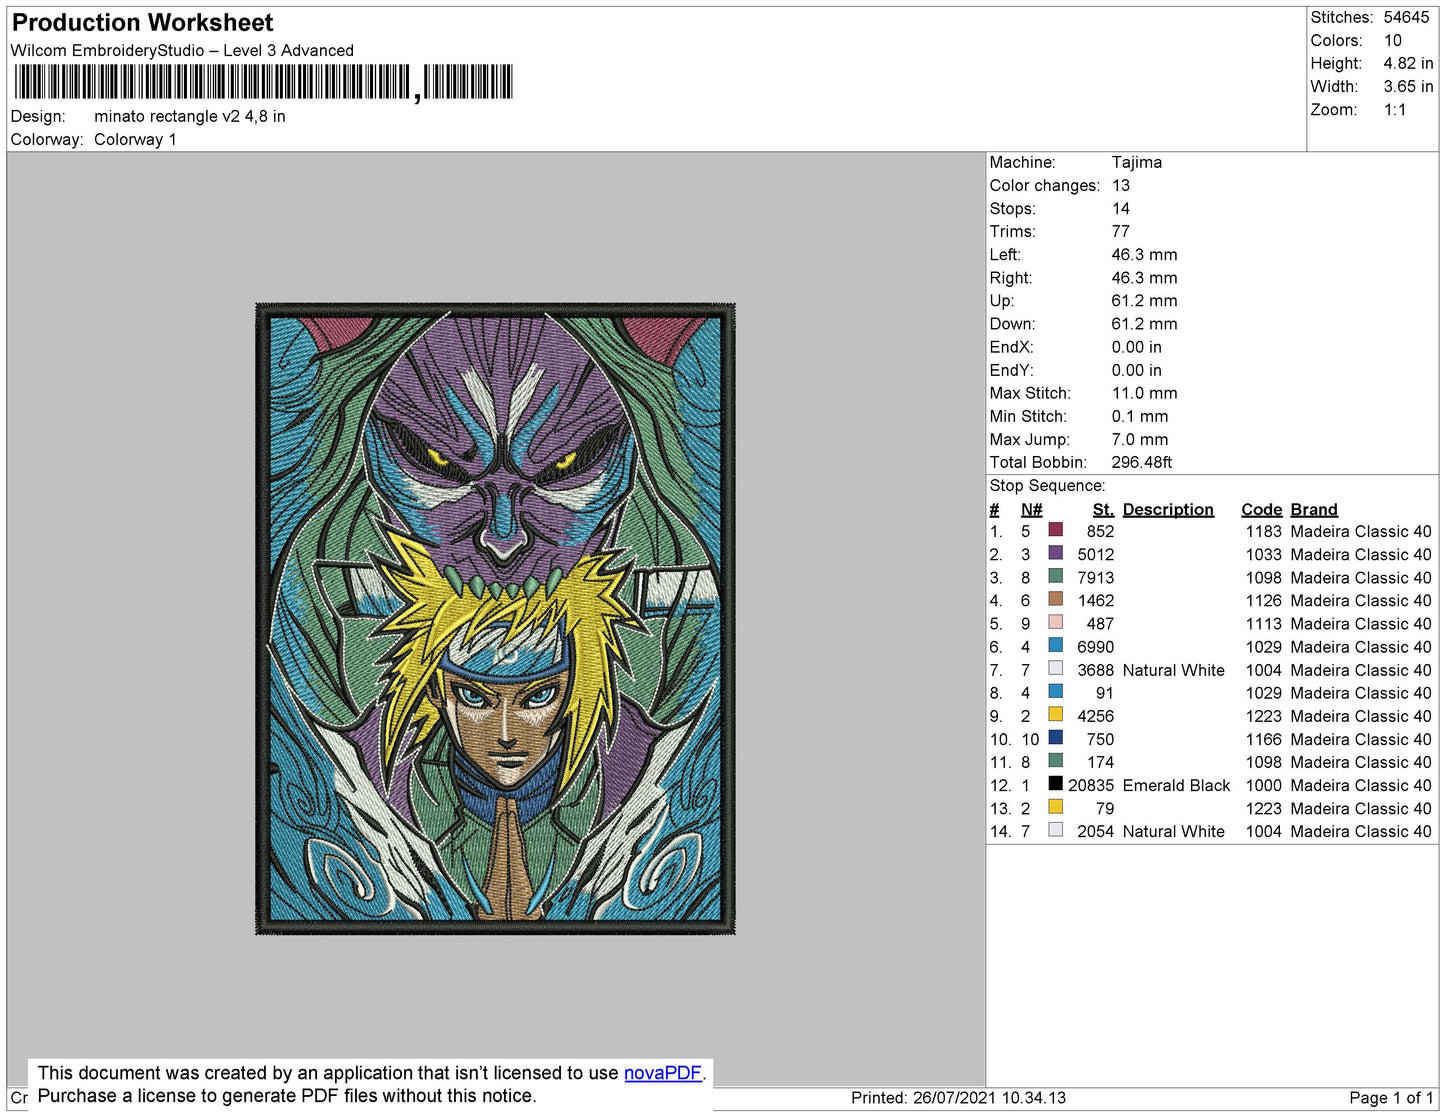1445x1117 pixels.
Task: Click the navy swatch in stop 10
Action: (1055, 737)
